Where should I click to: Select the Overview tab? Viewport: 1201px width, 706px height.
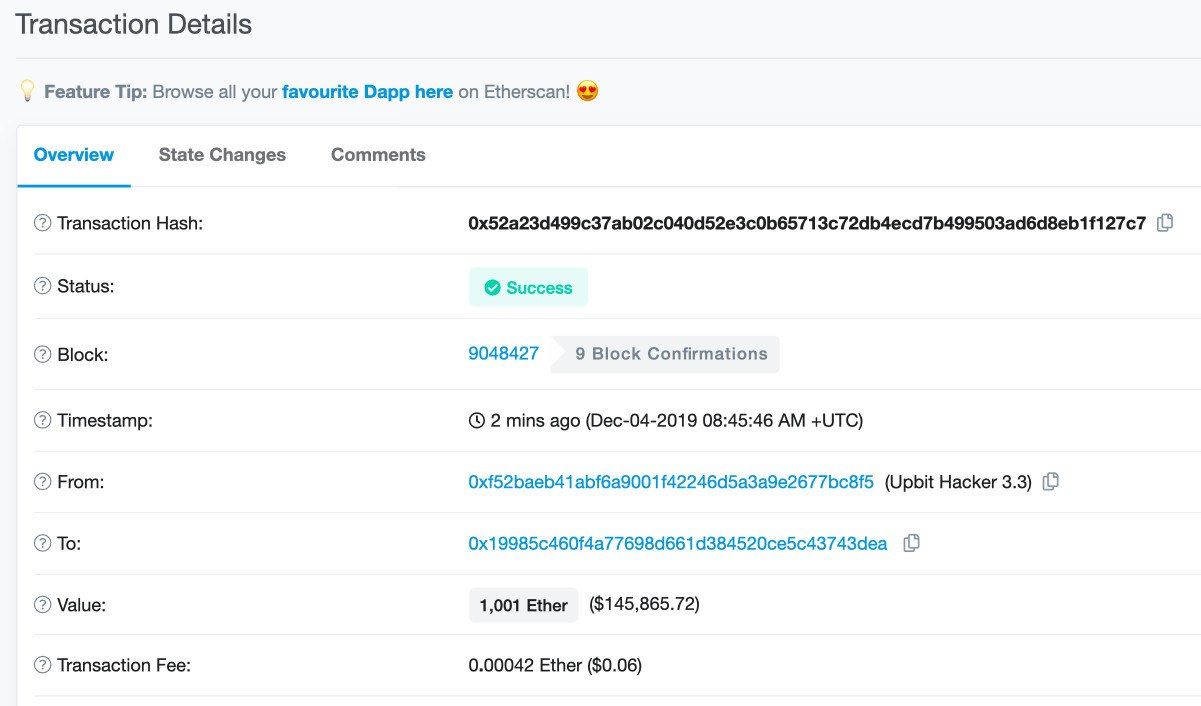(74, 155)
